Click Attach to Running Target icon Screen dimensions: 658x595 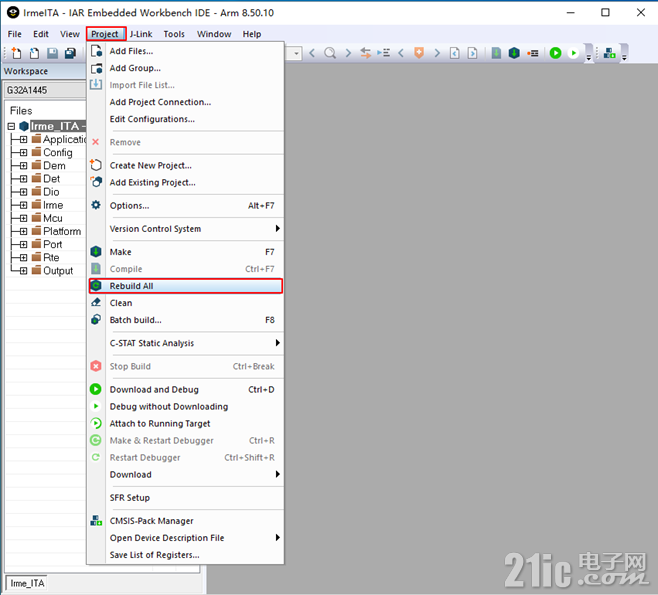[96, 423]
